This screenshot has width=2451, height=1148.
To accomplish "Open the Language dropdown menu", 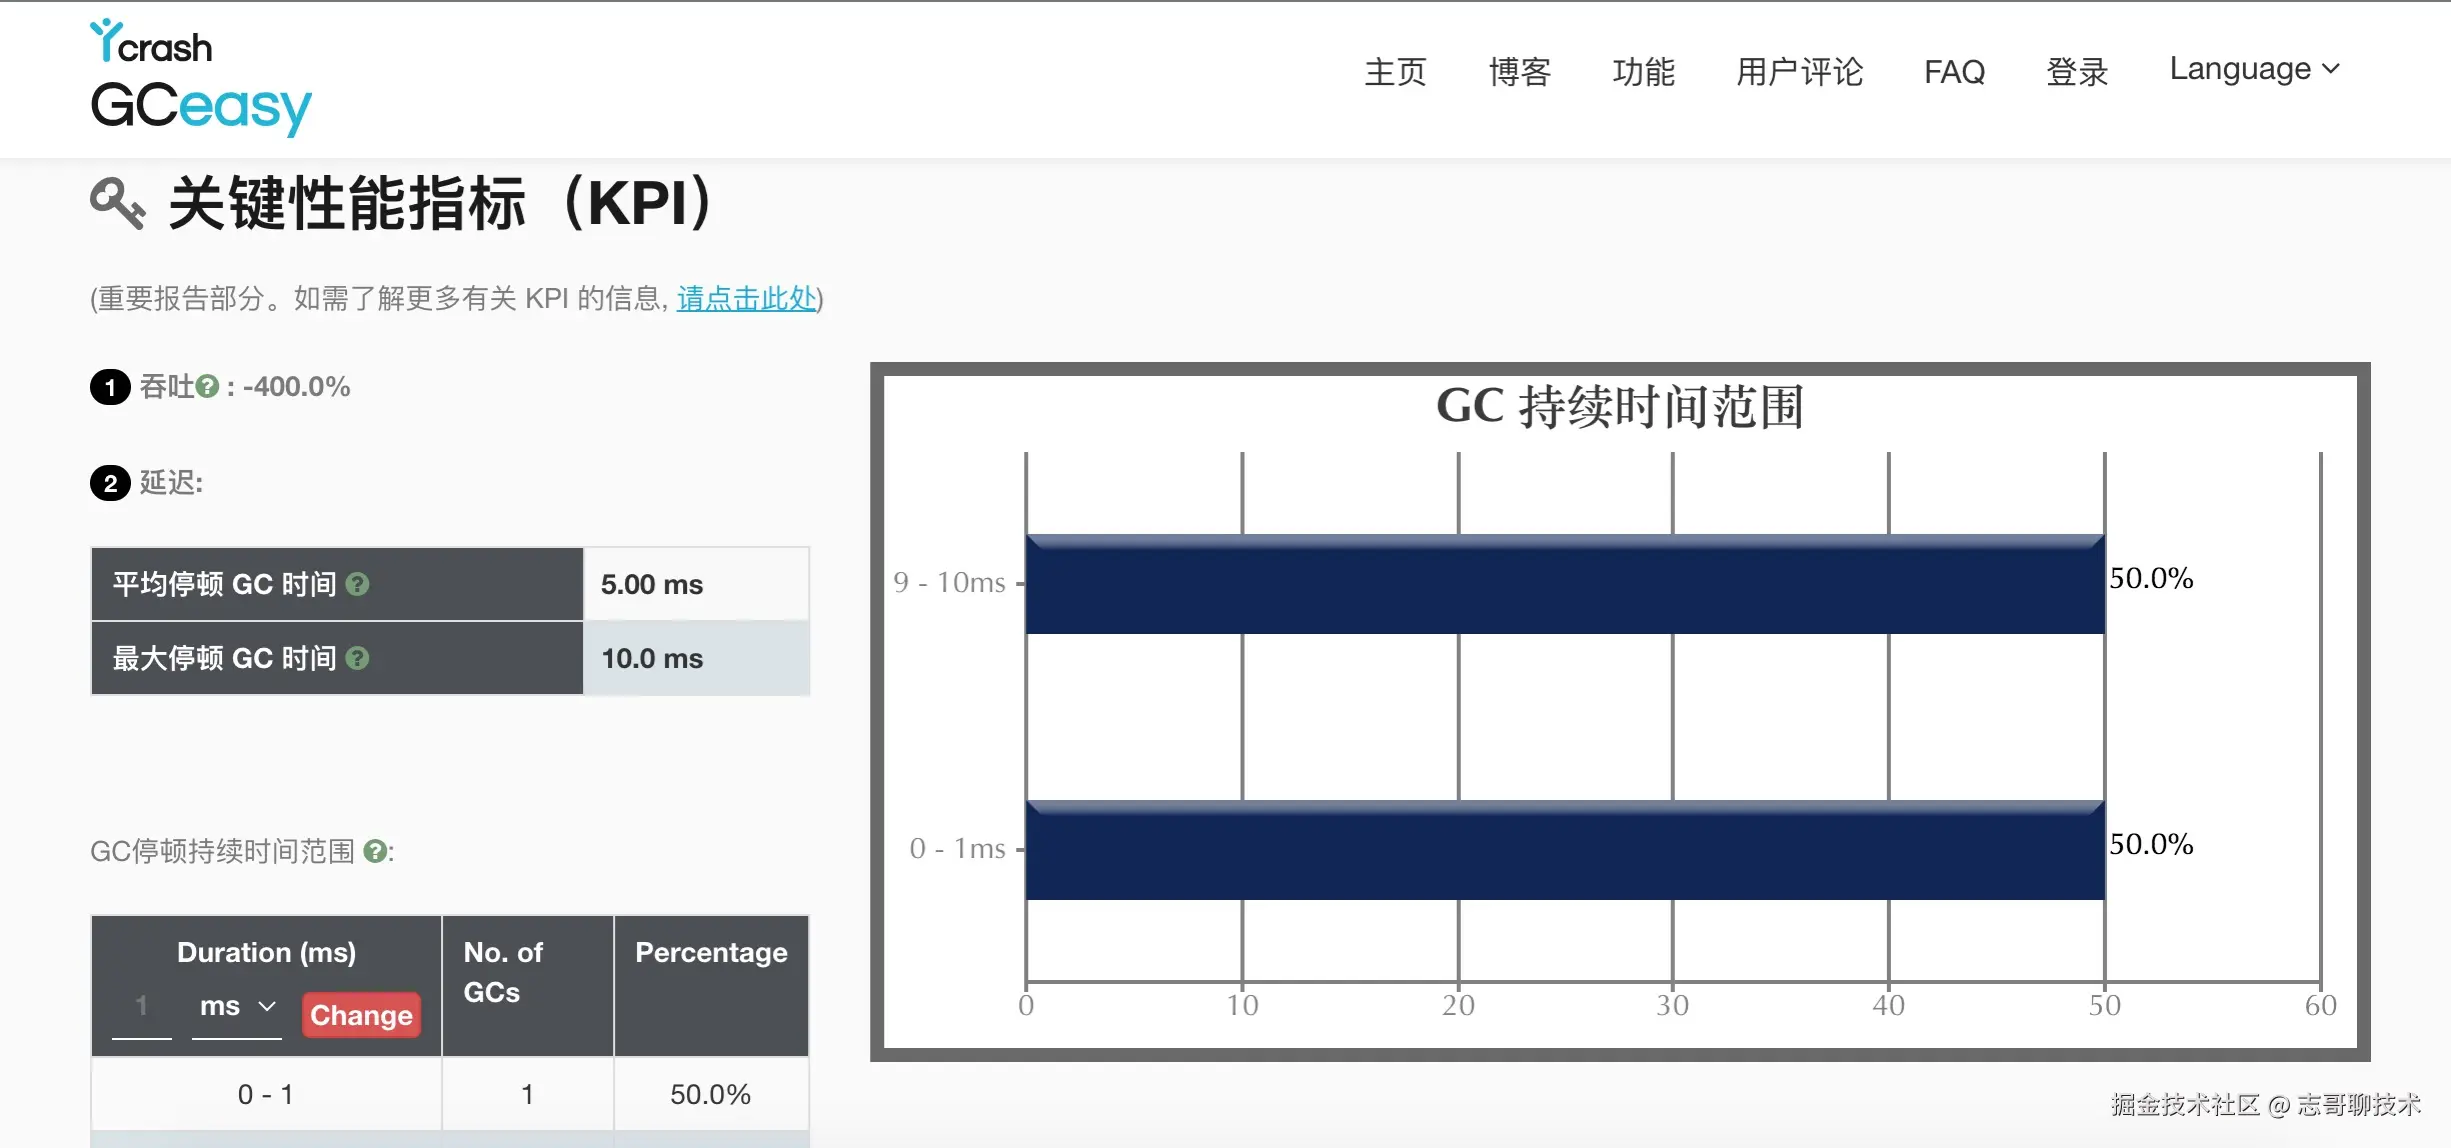I will pos(2240,69).
